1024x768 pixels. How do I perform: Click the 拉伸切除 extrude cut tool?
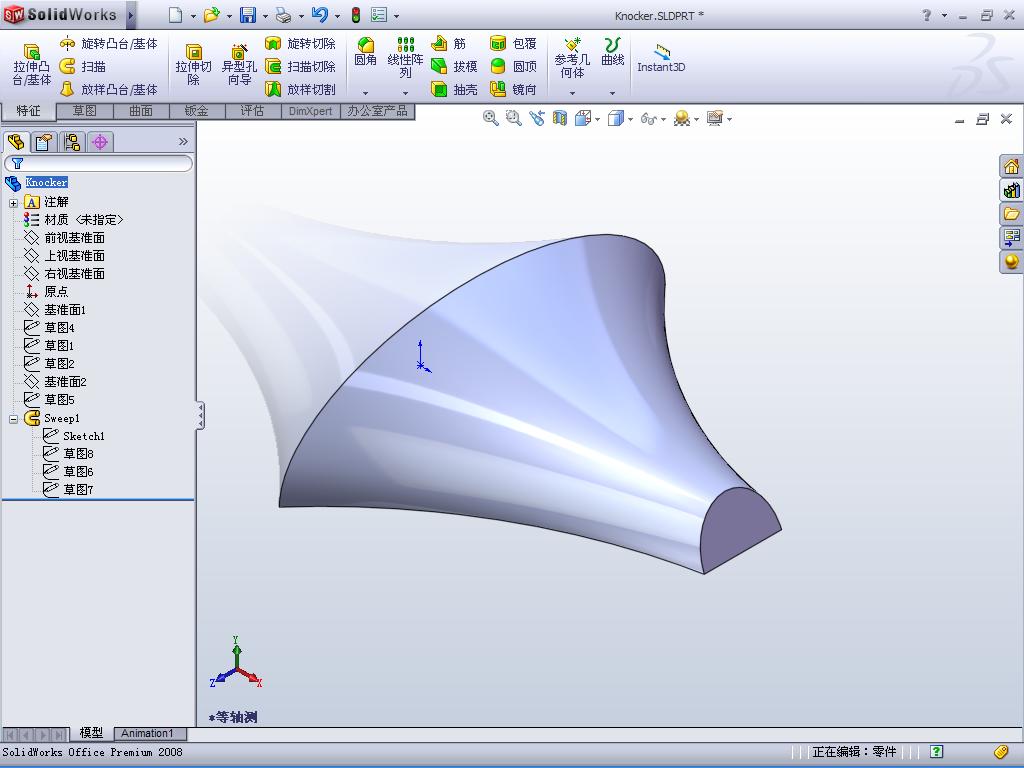click(x=193, y=65)
